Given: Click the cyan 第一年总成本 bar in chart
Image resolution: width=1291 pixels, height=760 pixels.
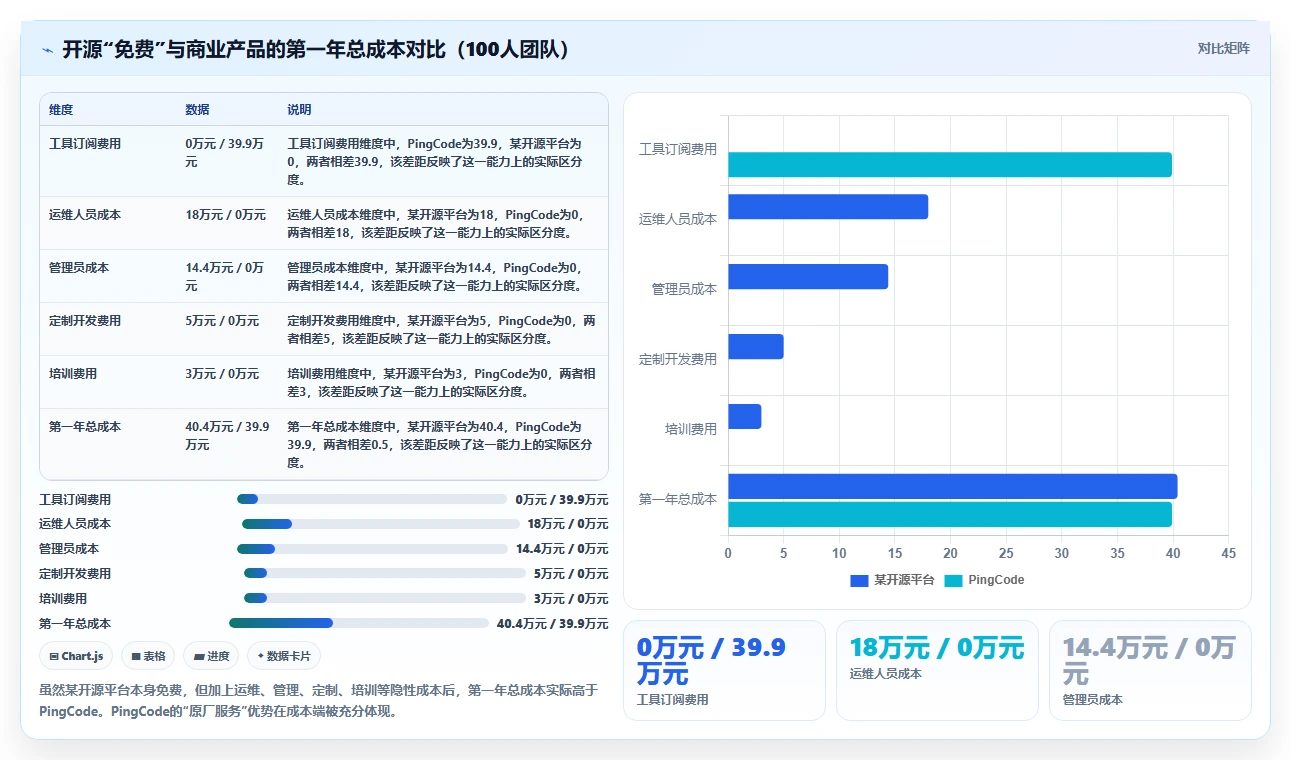Looking at the screenshot, I should [x=949, y=515].
